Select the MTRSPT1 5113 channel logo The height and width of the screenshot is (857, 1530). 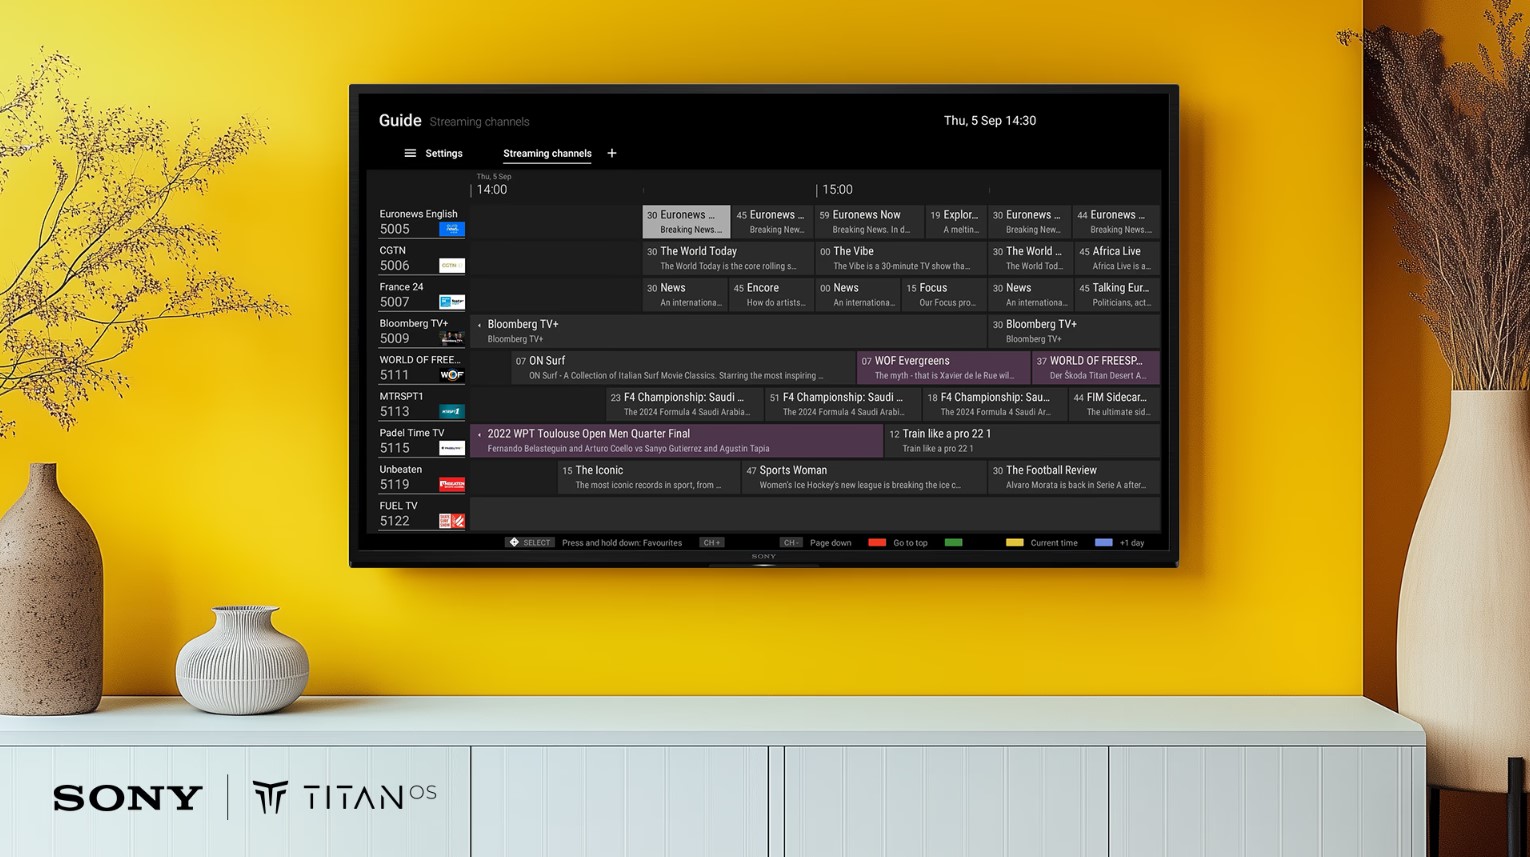pyautogui.click(x=452, y=411)
